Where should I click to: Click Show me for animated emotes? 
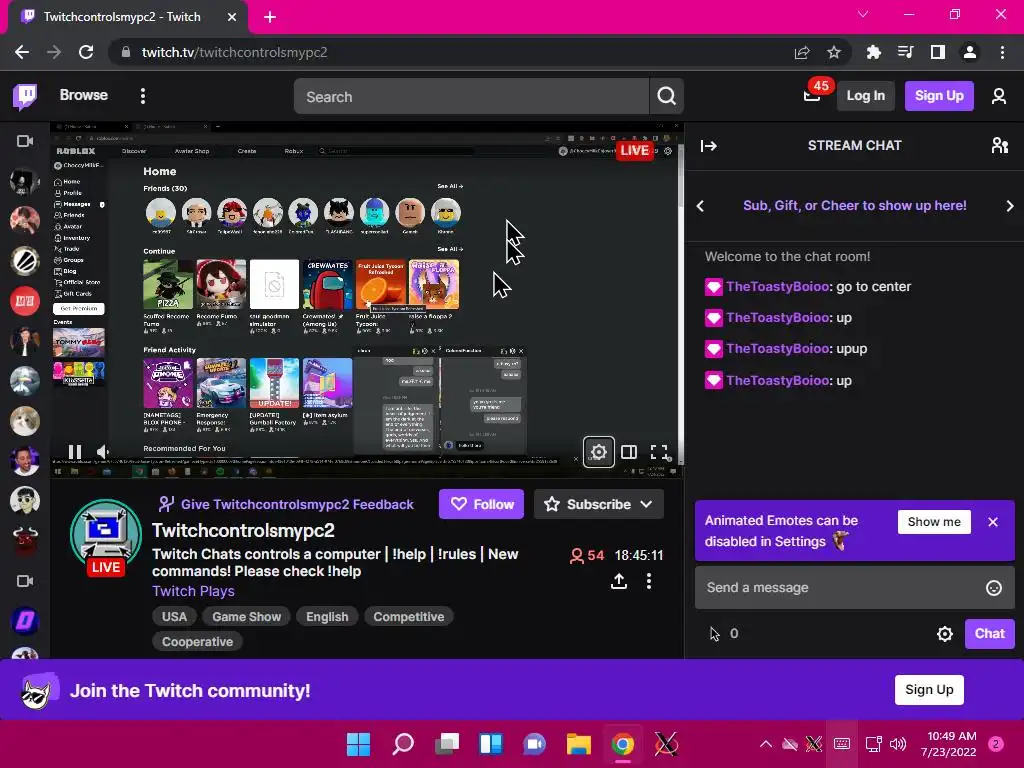coord(934,522)
